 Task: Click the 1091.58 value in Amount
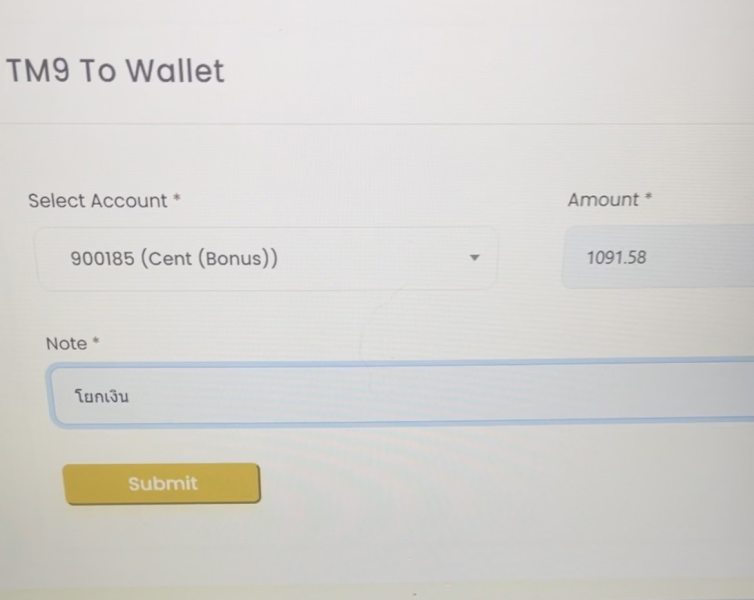616,258
